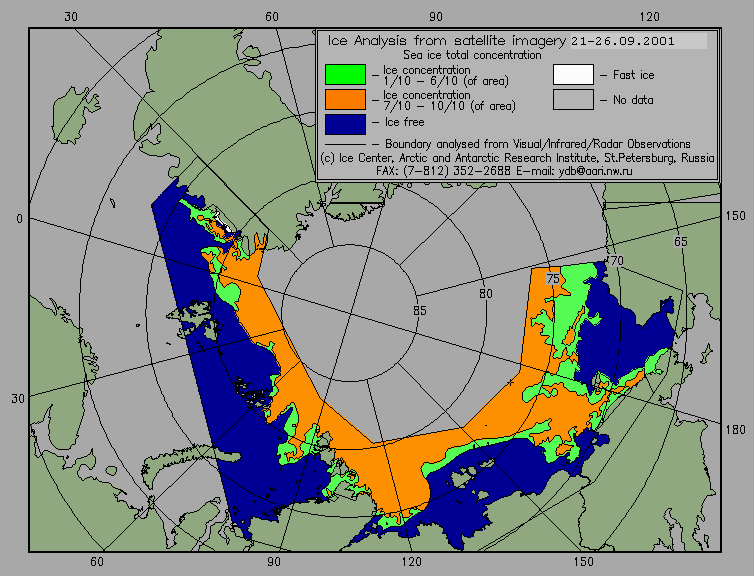The height and width of the screenshot is (576, 754).
Task: Click the white Fast ice legend swatch
Action: click(573, 75)
